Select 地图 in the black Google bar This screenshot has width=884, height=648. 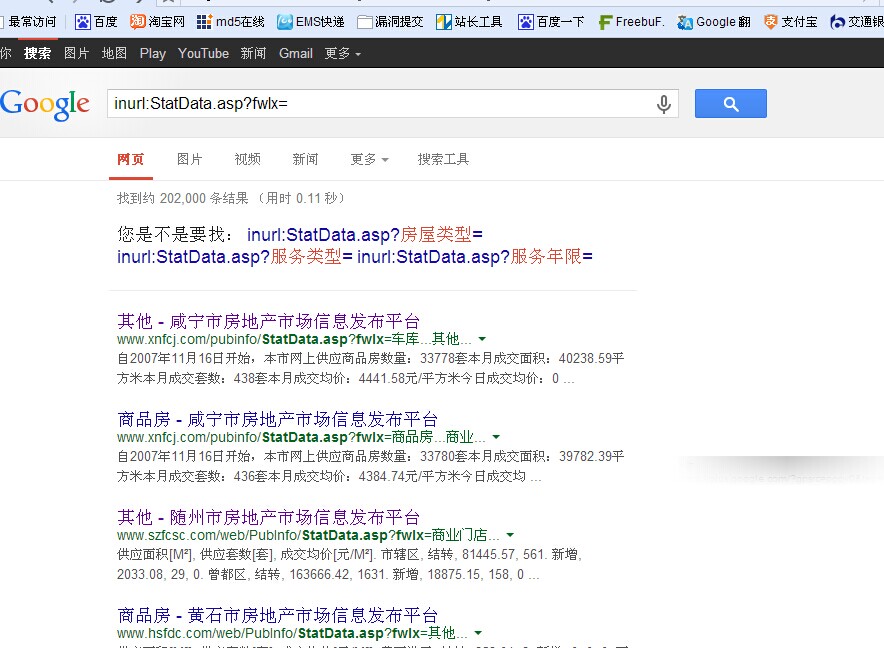(x=114, y=54)
